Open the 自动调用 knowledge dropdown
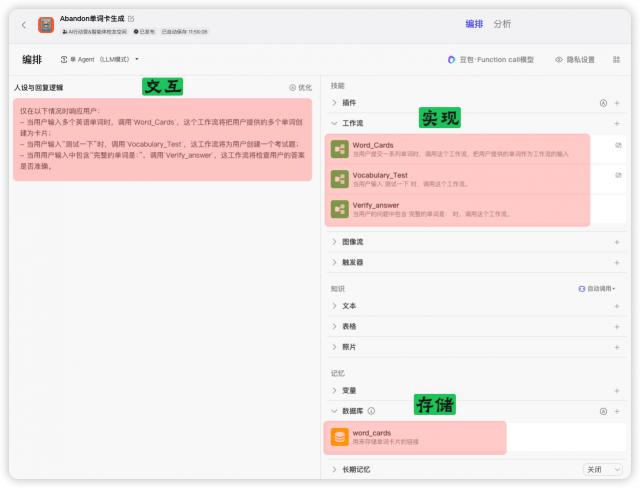640x488 pixels. pos(598,288)
